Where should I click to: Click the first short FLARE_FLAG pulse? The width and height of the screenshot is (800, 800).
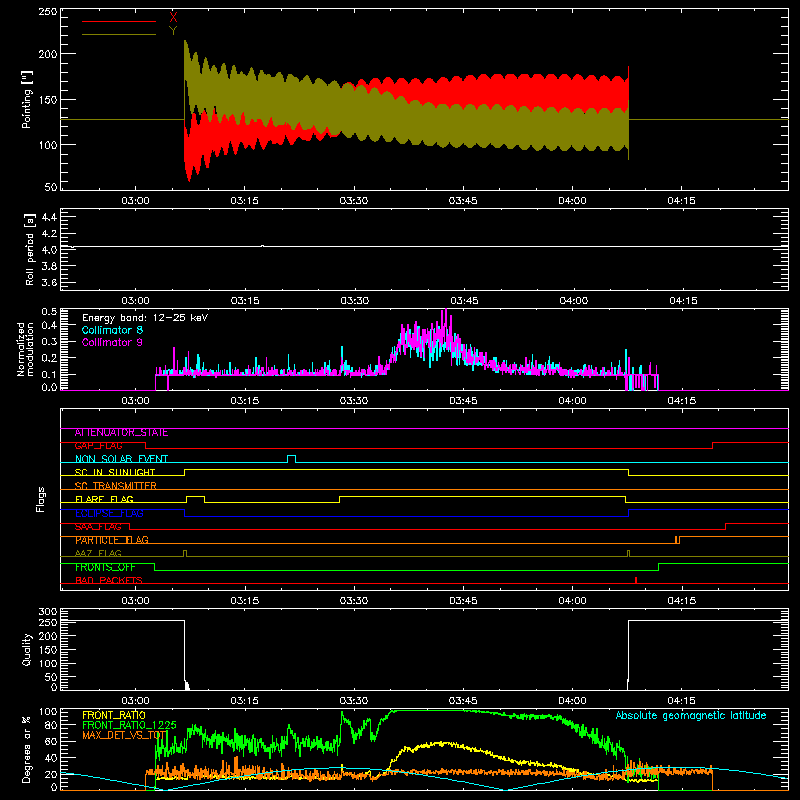[x=195, y=499]
